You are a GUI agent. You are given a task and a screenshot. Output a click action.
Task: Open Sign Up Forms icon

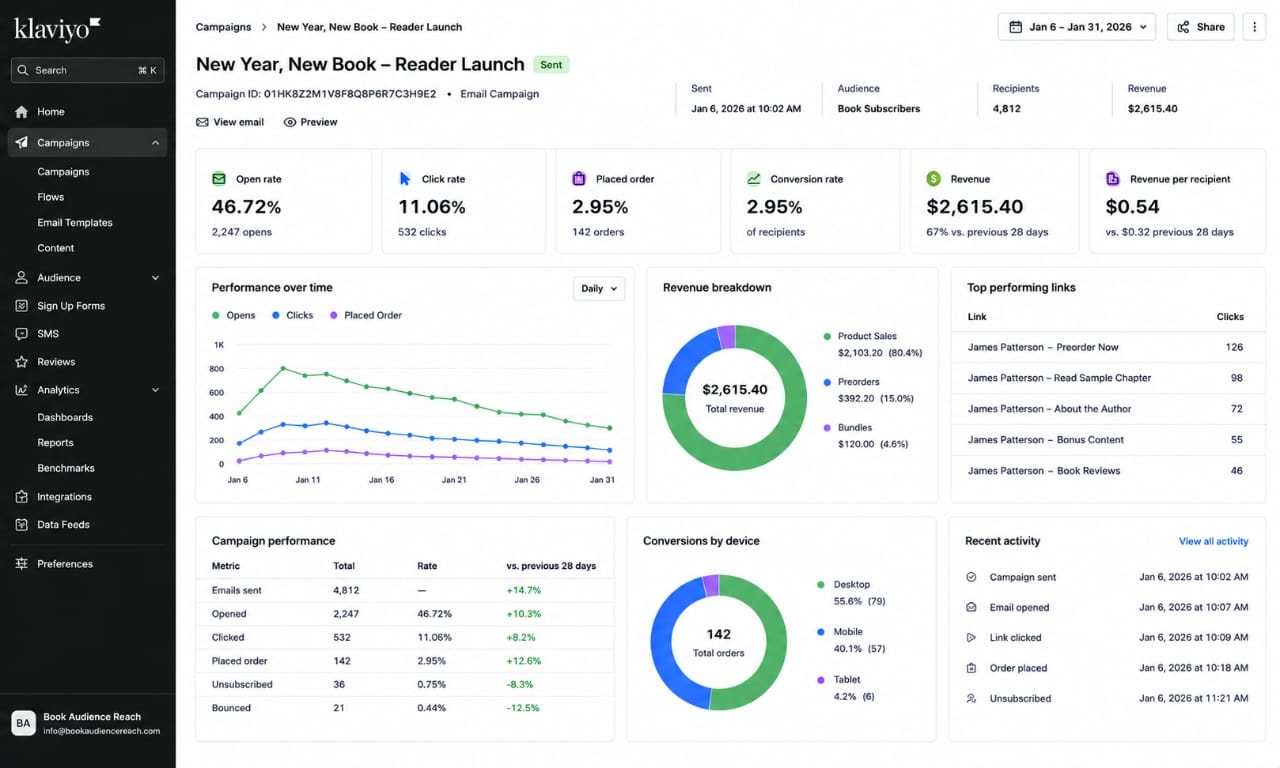(21, 306)
